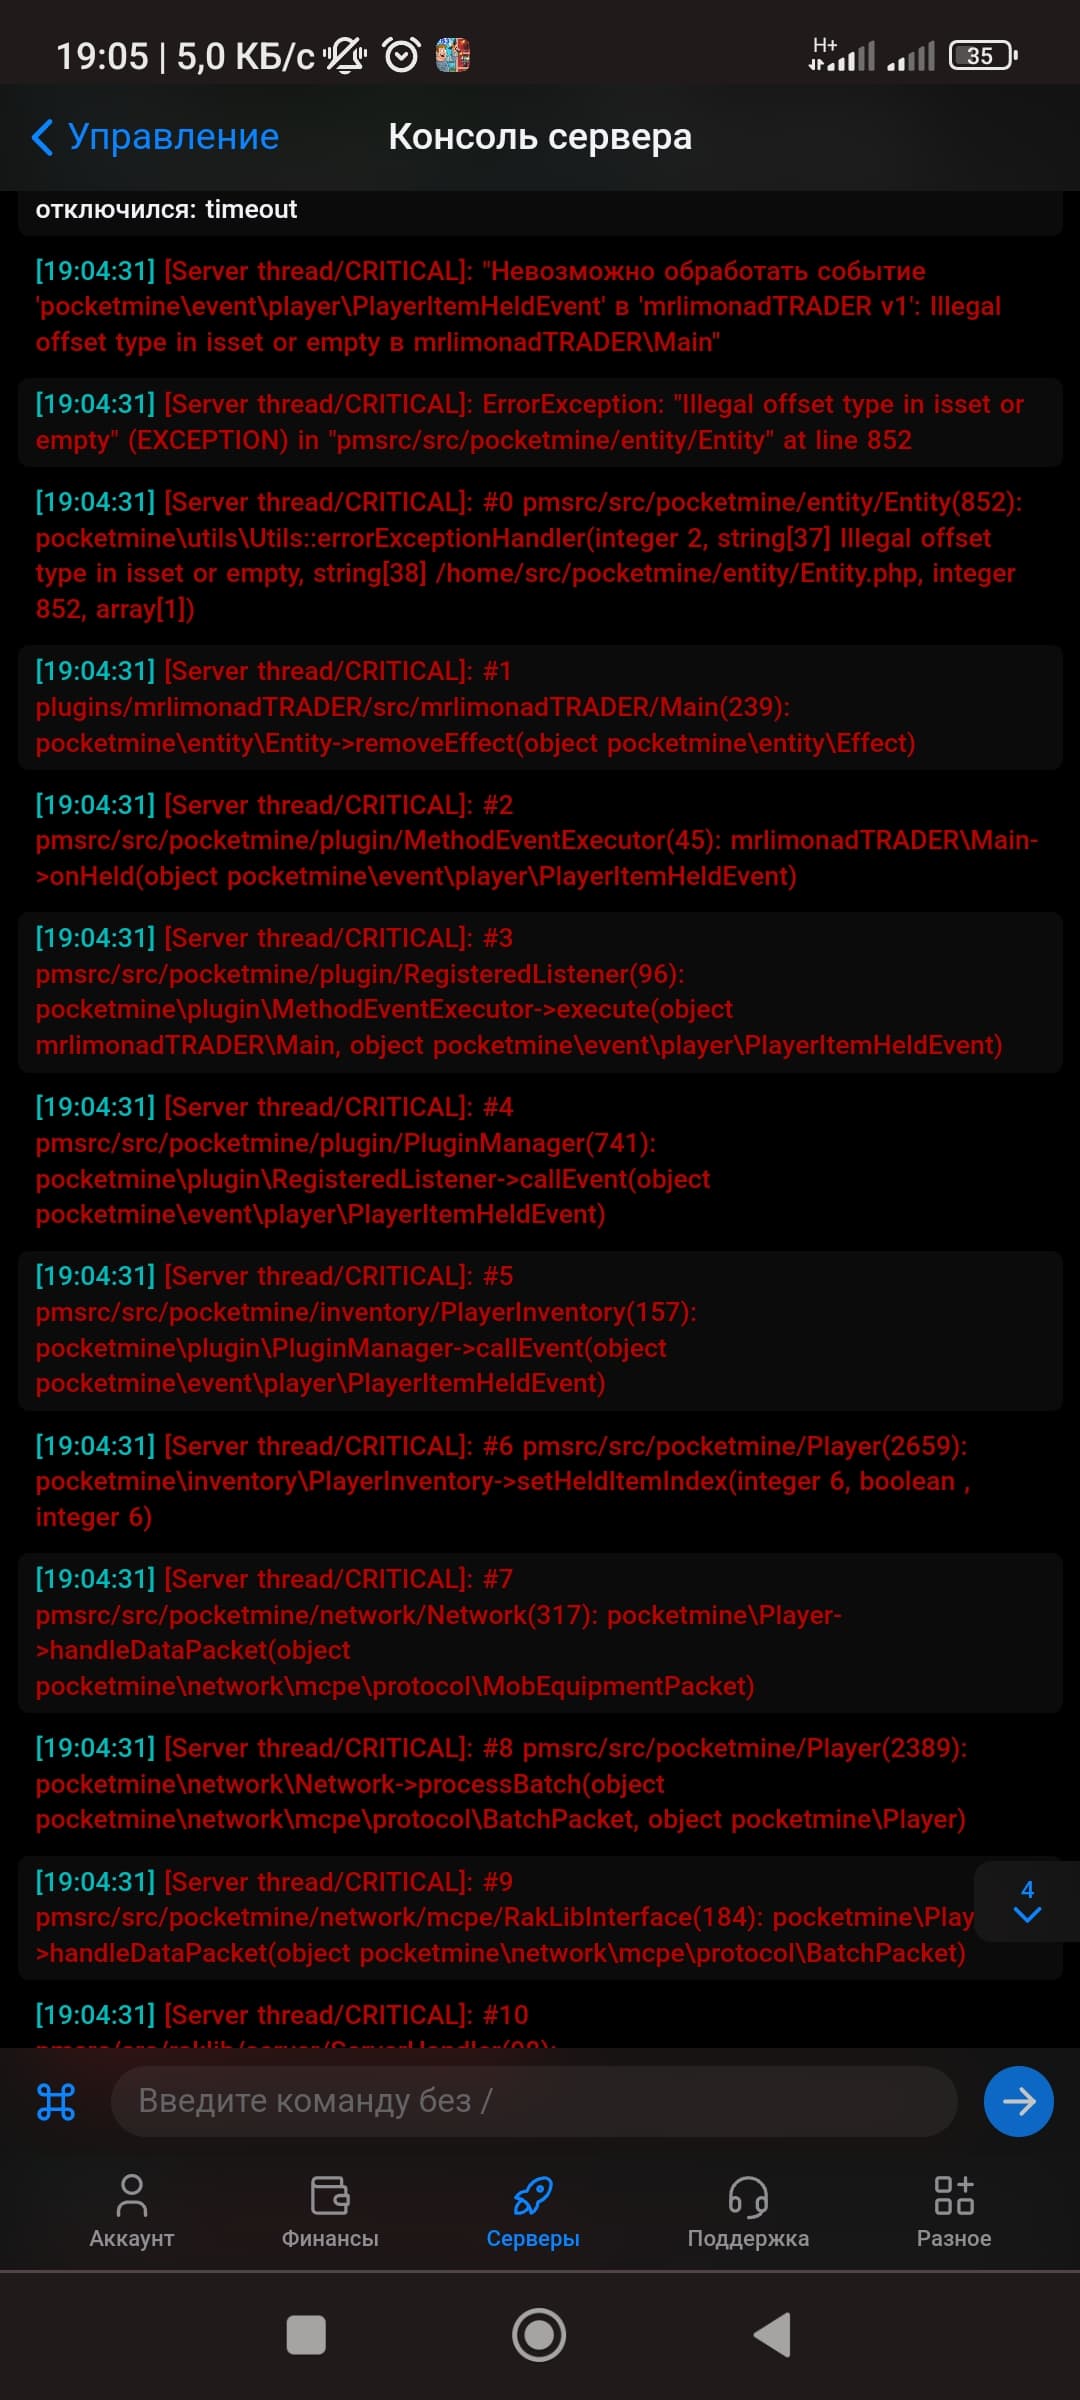Tap the Консоль сервера title
The height and width of the screenshot is (2400, 1080).
[540, 137]
